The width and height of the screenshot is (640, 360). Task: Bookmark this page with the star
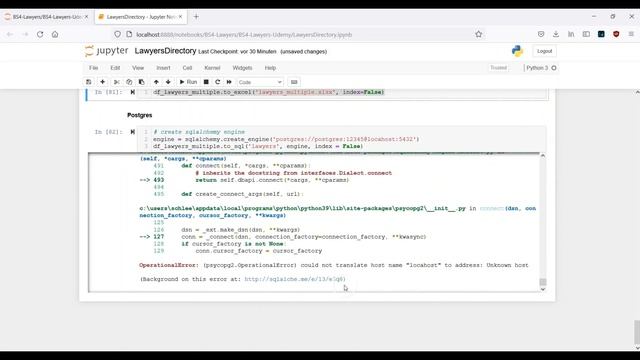coord(479,35)
